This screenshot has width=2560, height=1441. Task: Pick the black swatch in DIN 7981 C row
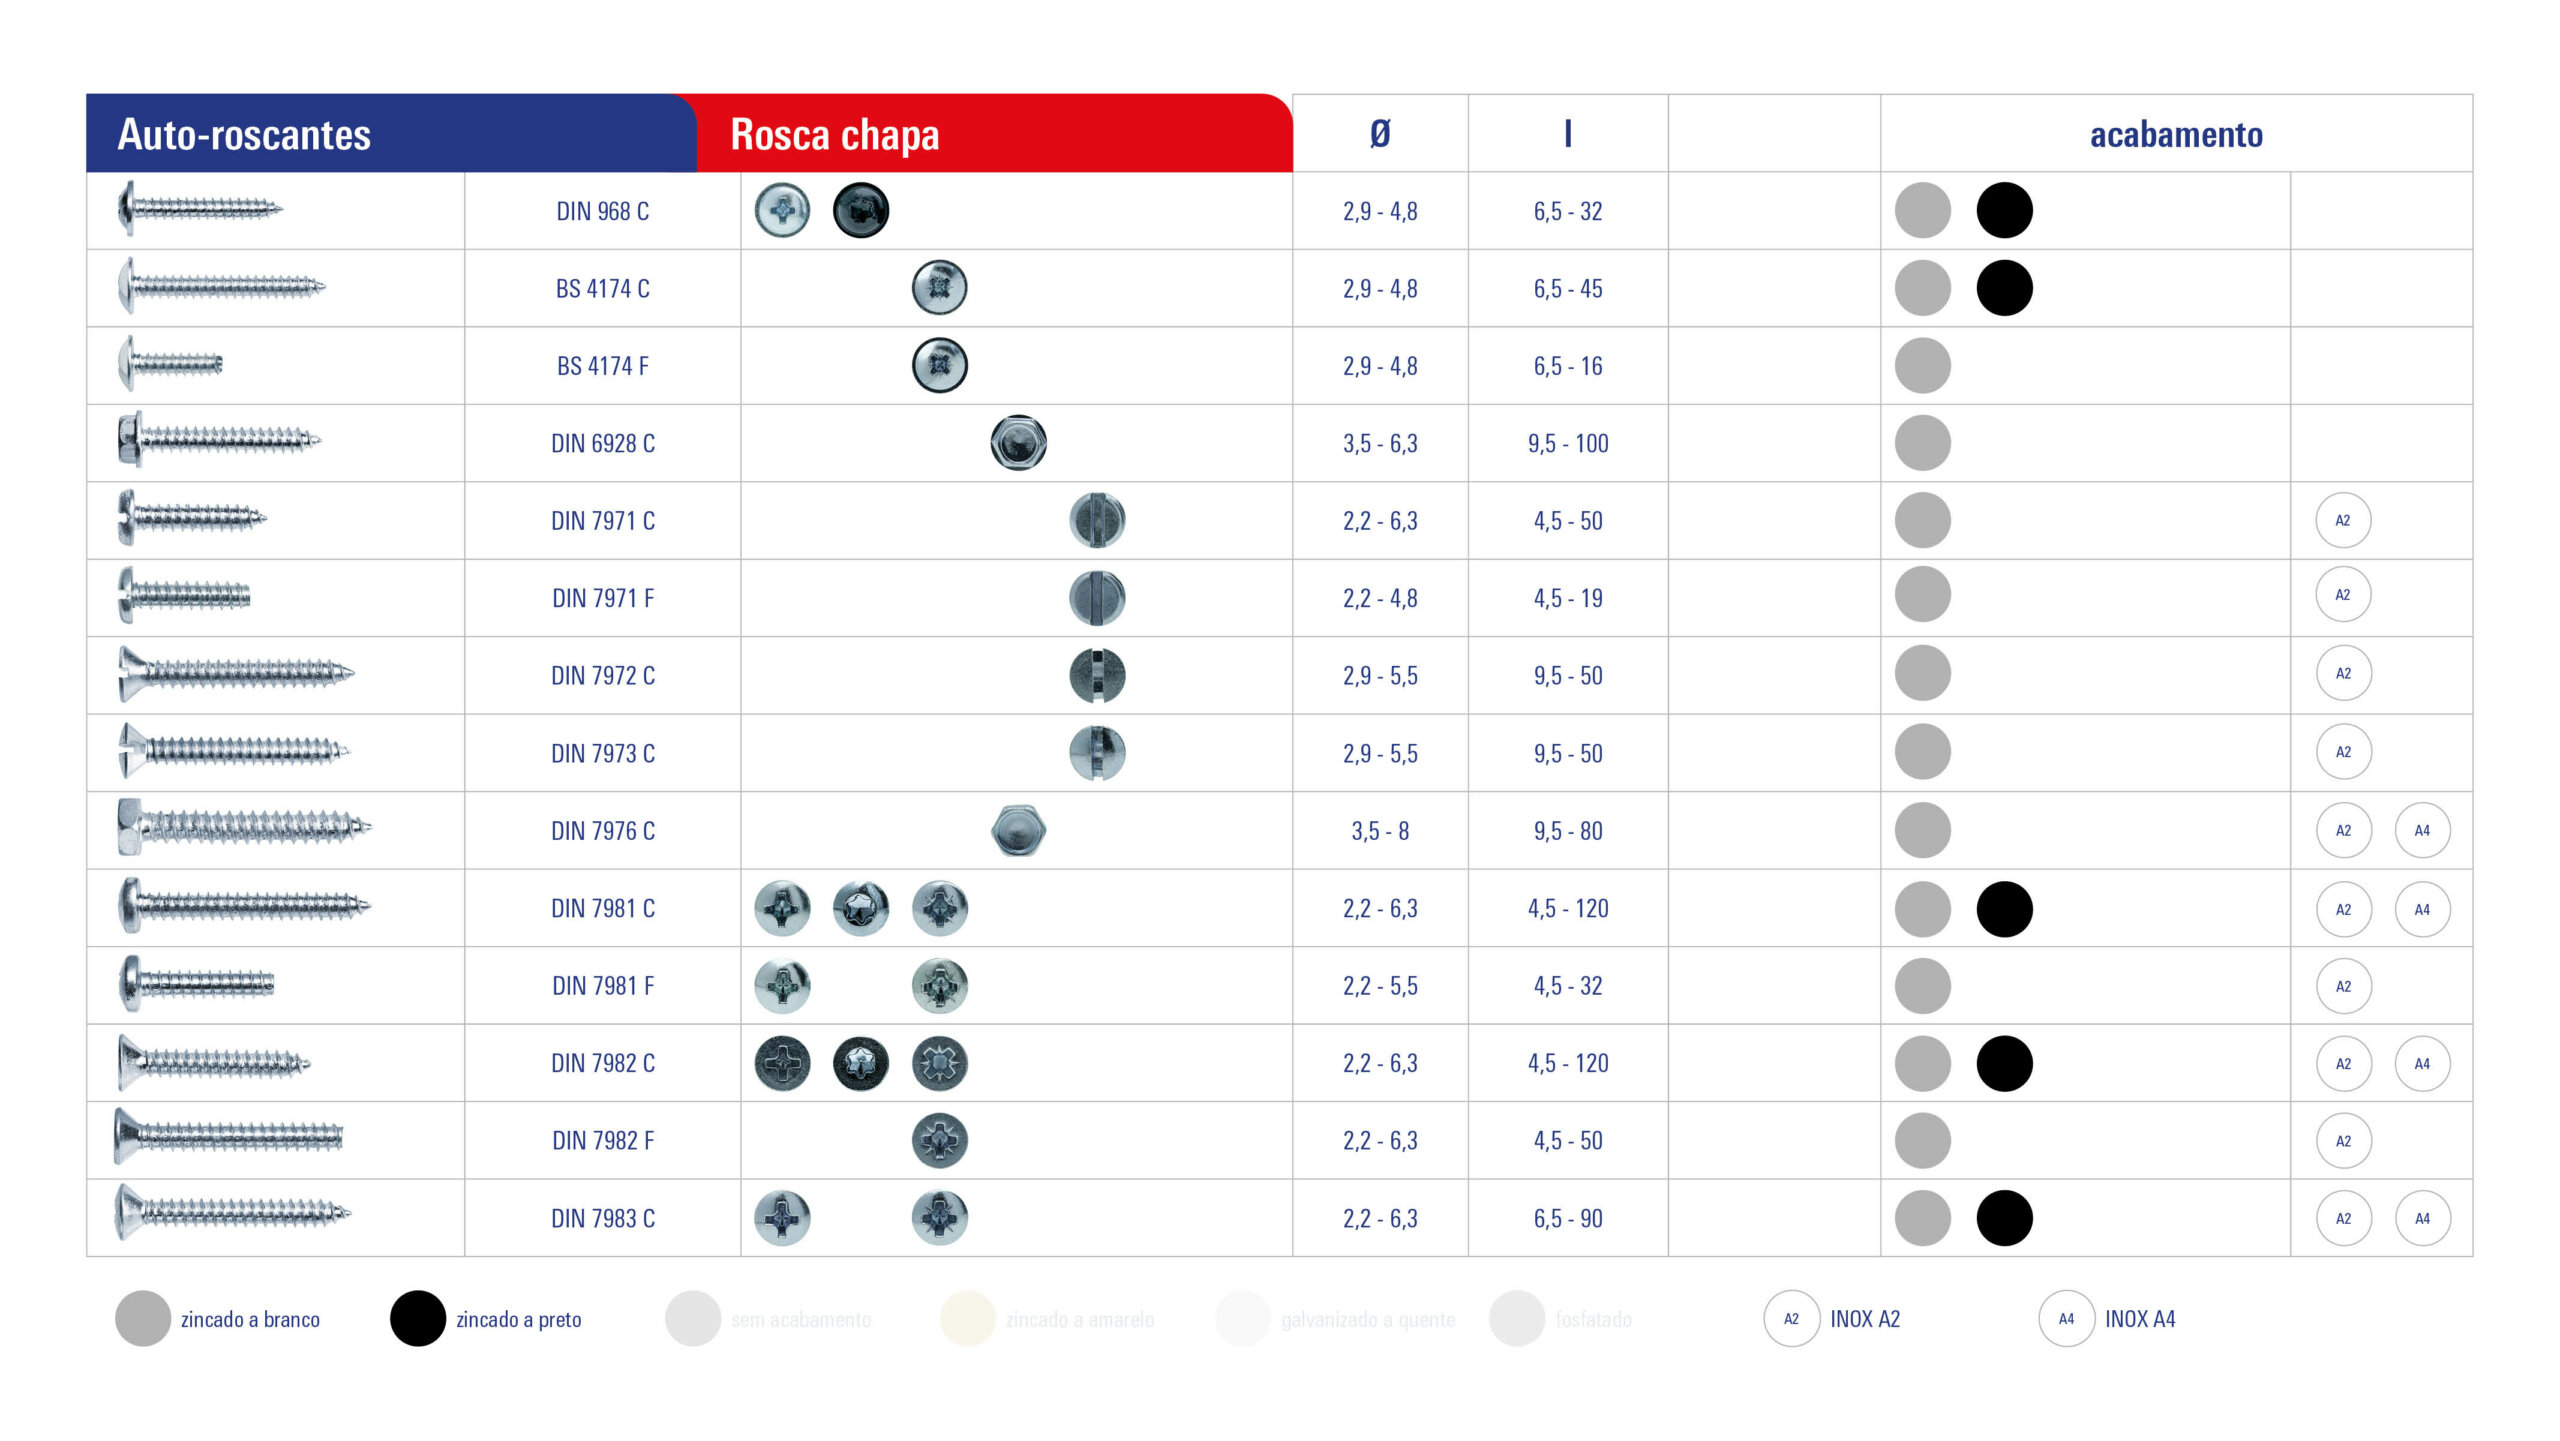tap(2004, 909)
